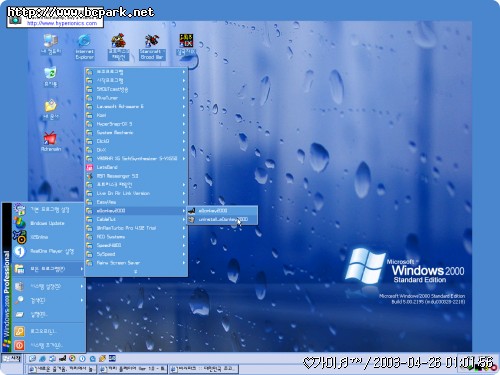Click the Start button on taskbar
Image resolution: width=500 pixels, height=375 pixels.
(x=12, y=359)
